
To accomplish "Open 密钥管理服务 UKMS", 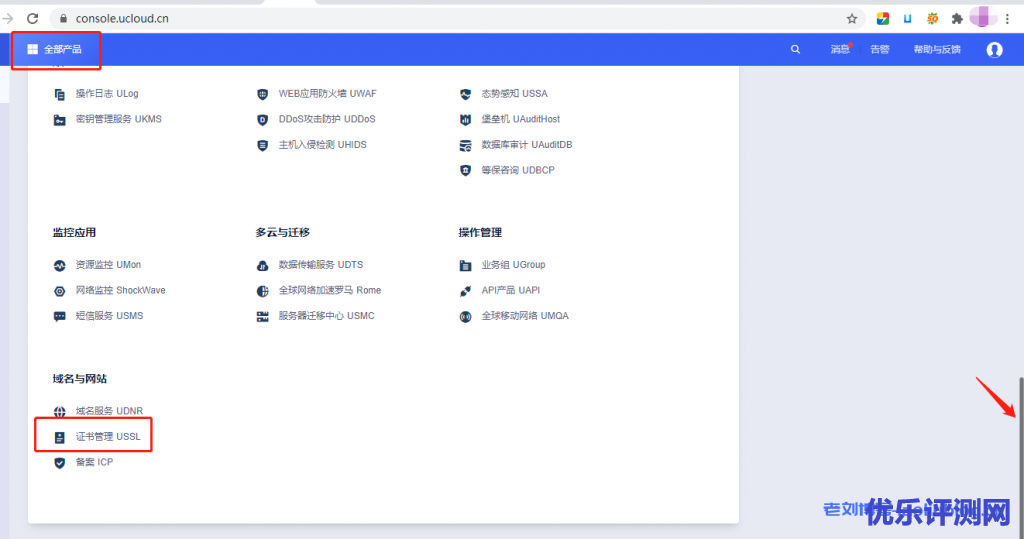I will click(119, 119).
